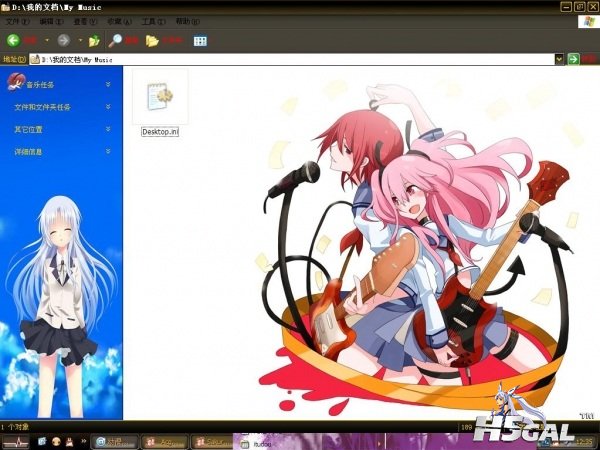Open the first blue quick launch icon
The width and height of the screenshot is (600, 450).
tap(42, 442)
